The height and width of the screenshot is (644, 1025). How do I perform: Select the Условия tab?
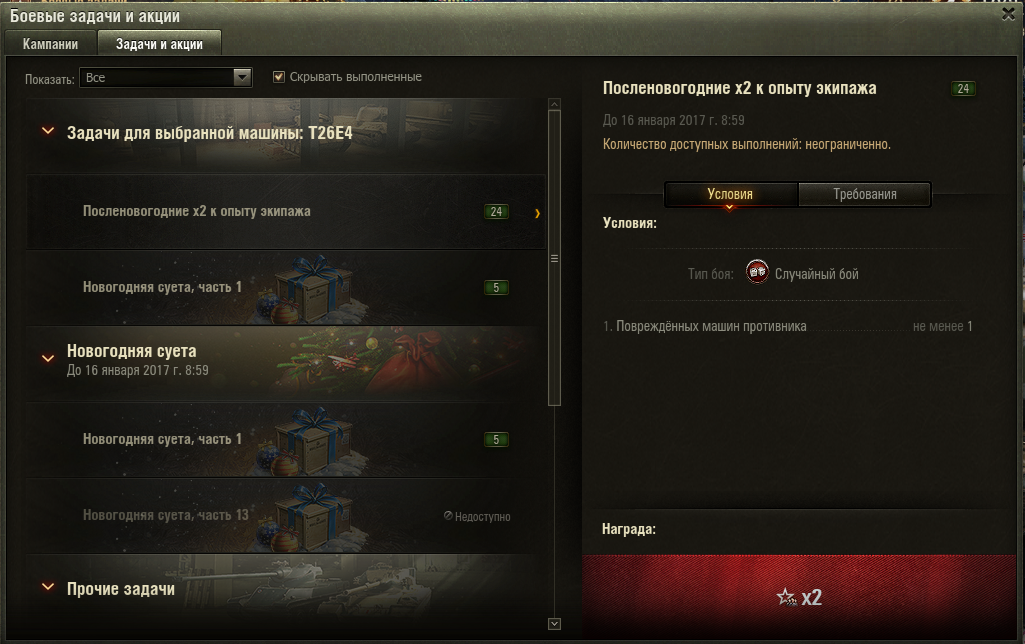pos(730,194)
